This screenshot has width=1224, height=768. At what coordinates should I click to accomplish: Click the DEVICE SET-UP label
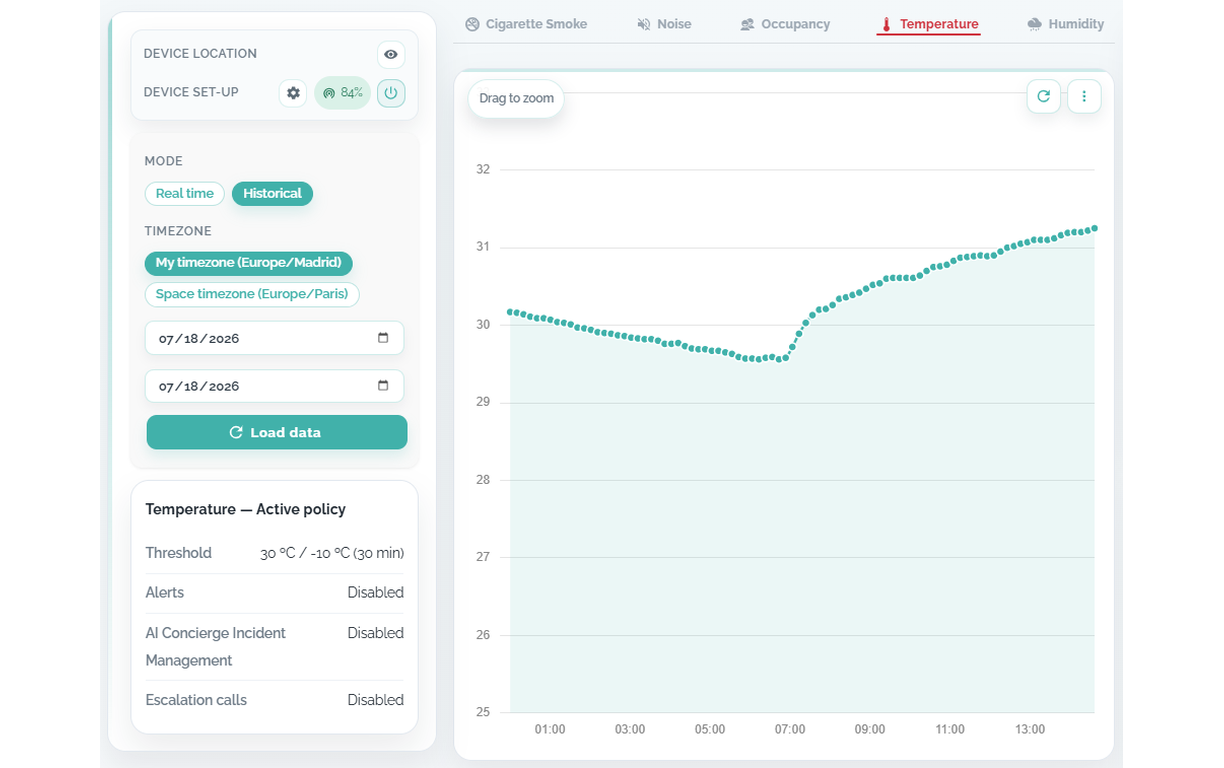click(x=191, y=92)
